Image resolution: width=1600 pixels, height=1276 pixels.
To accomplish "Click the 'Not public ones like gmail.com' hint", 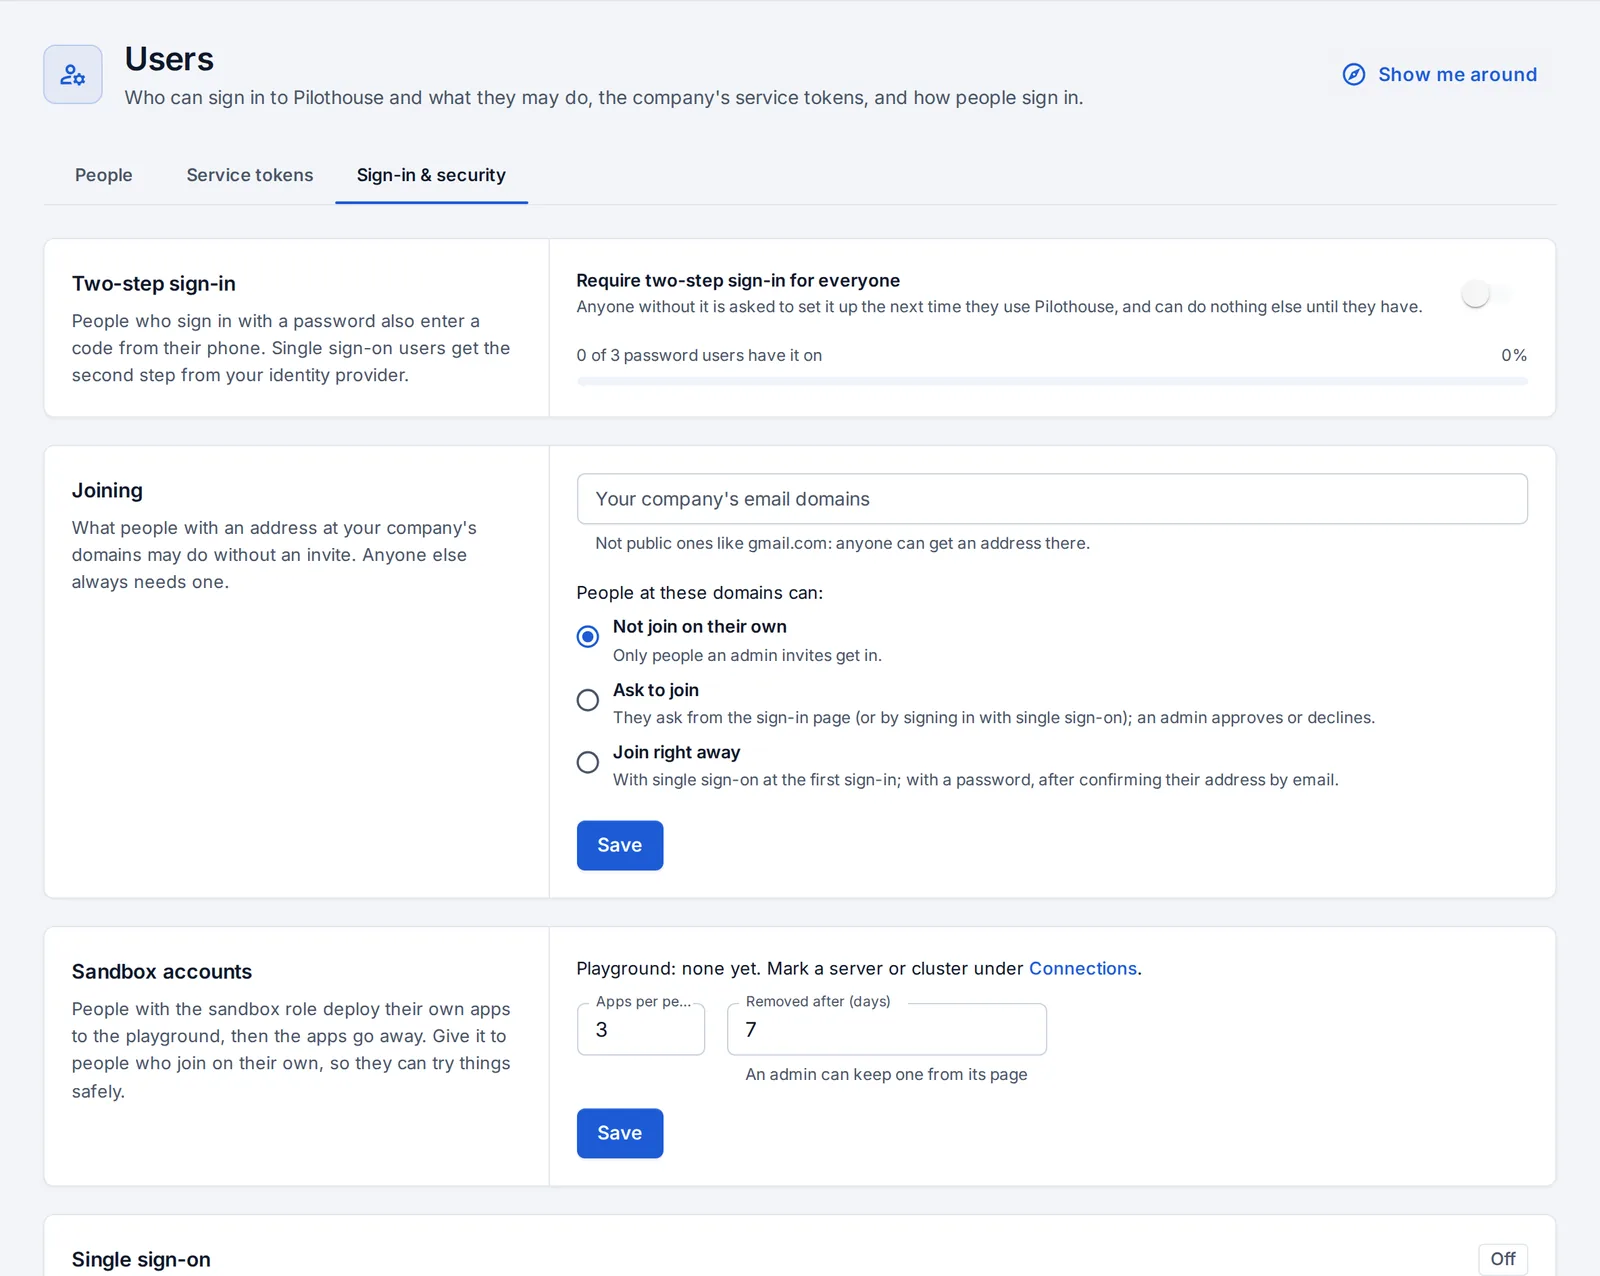I will (x=843, y=543).
